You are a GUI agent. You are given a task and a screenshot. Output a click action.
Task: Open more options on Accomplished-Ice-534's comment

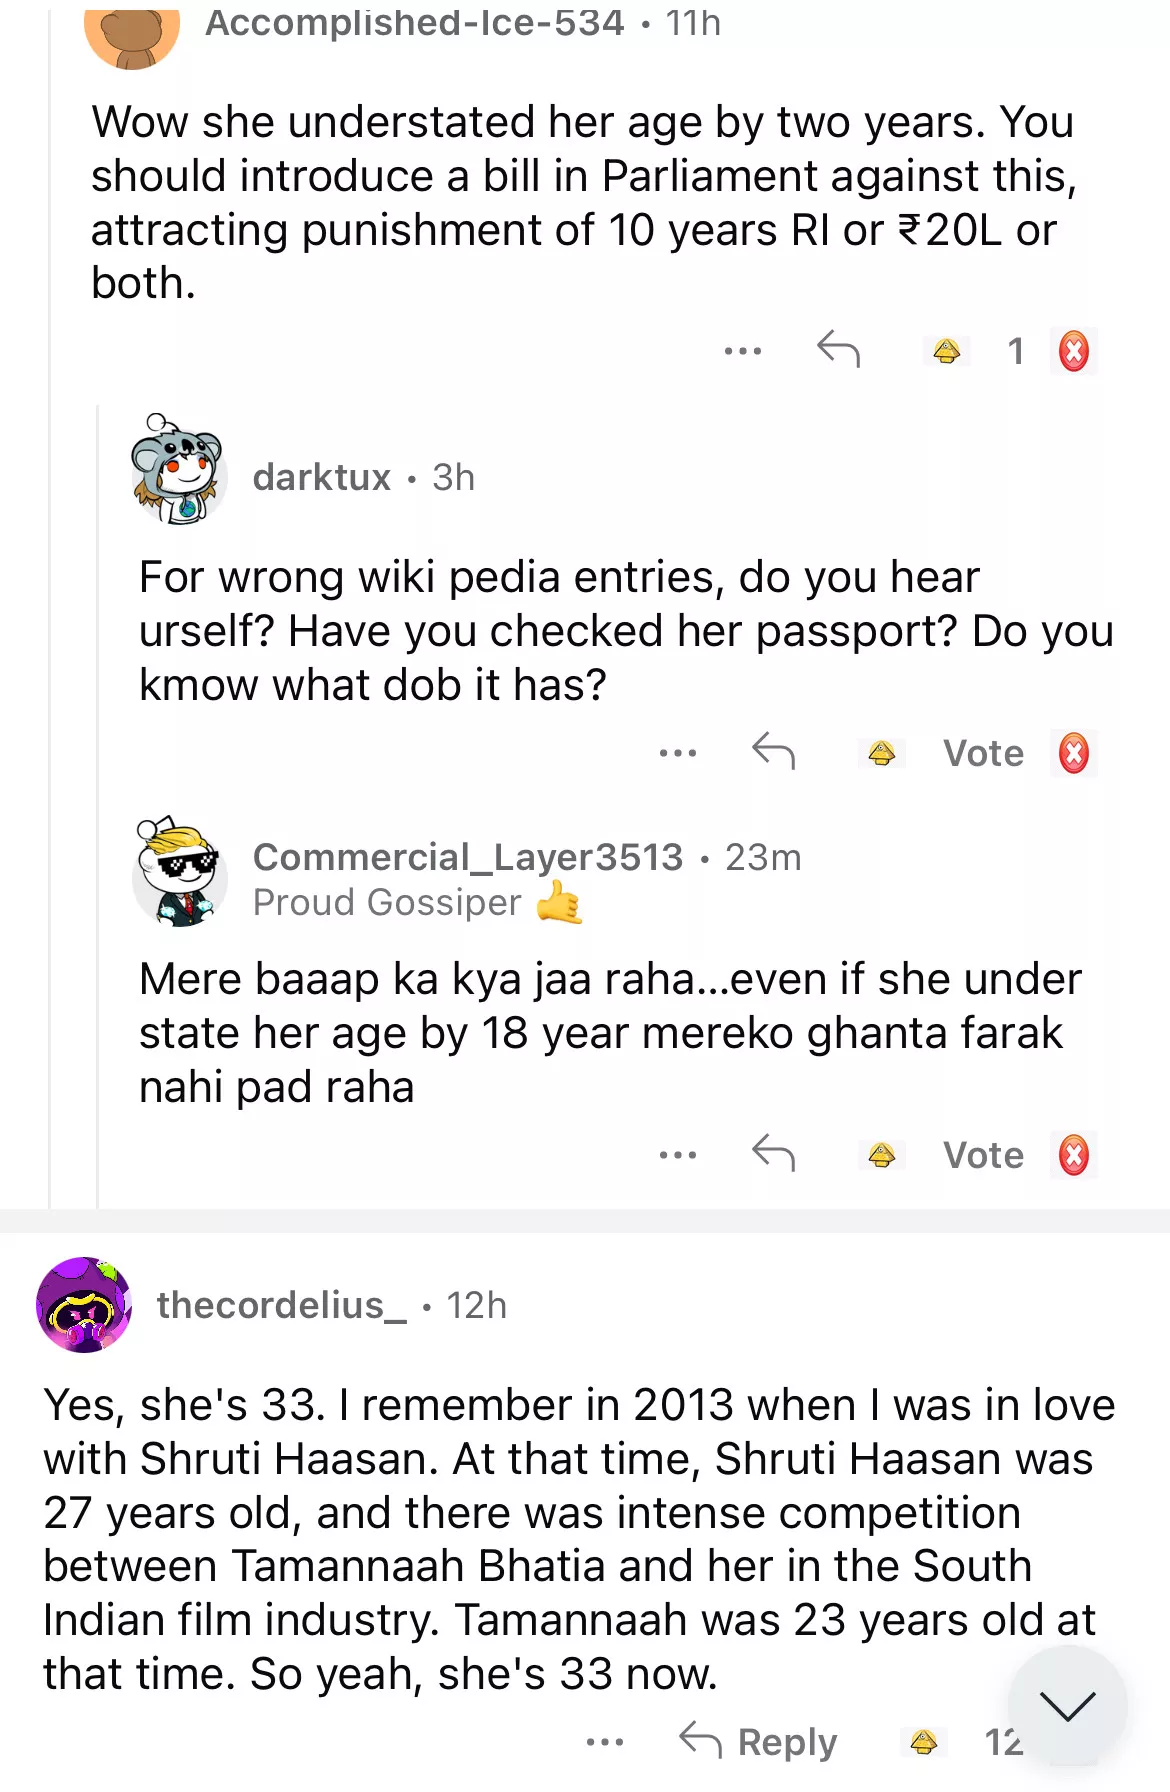point(743,351)
